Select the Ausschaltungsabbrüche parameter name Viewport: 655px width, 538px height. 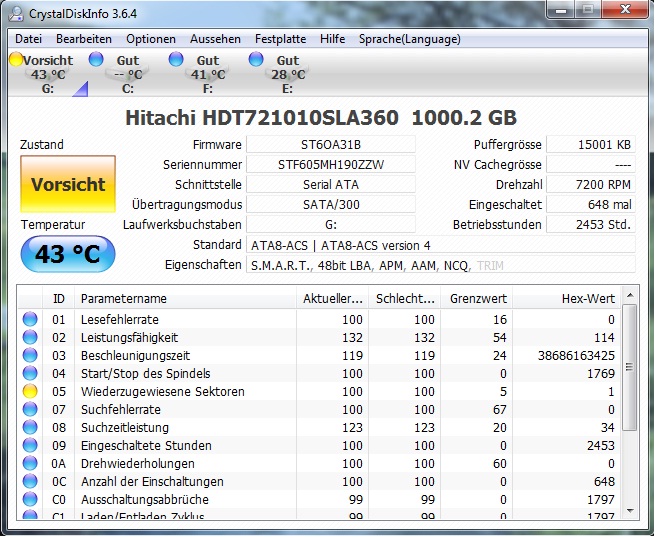point(145,500)
